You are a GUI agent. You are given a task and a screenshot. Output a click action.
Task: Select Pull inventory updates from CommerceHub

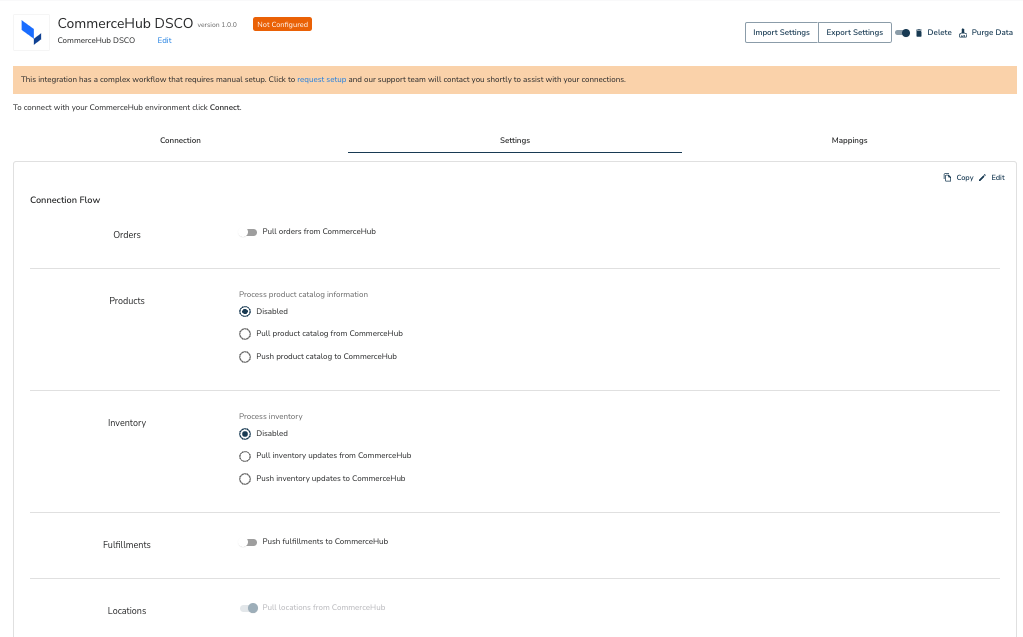coord(245,456)
